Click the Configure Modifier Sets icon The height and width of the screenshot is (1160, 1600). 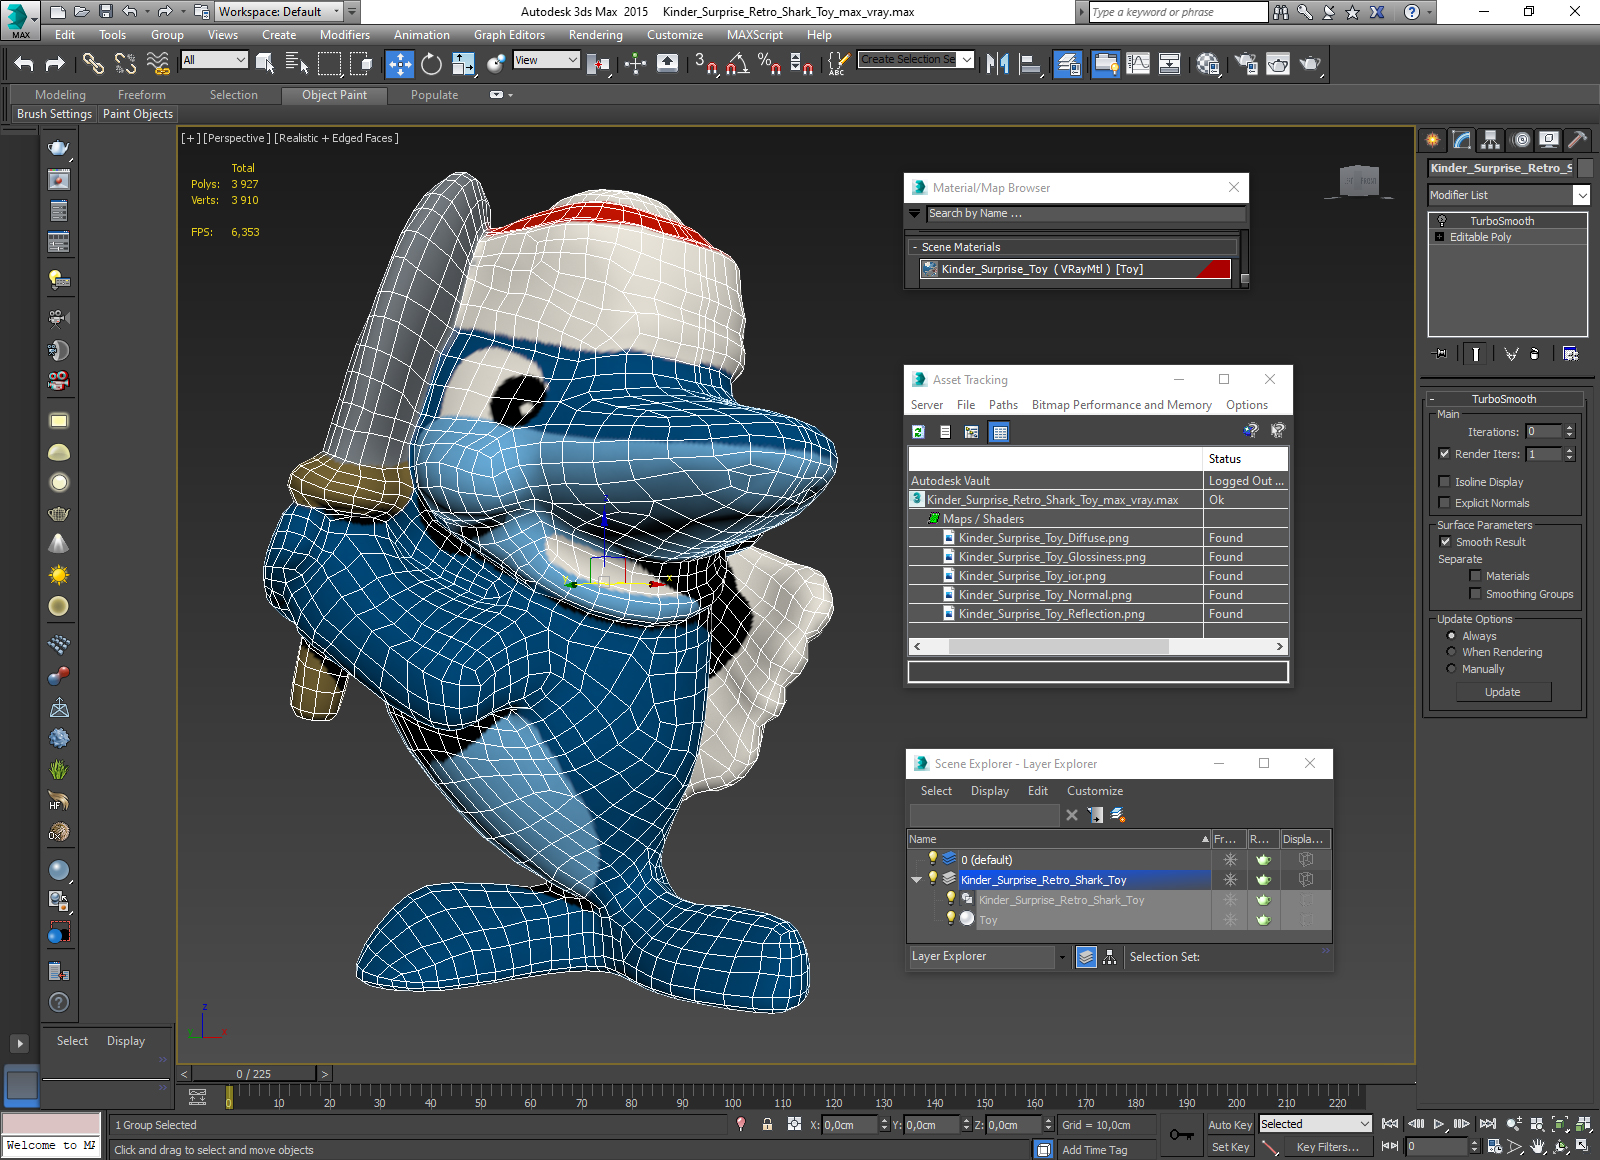point(1570,354)
